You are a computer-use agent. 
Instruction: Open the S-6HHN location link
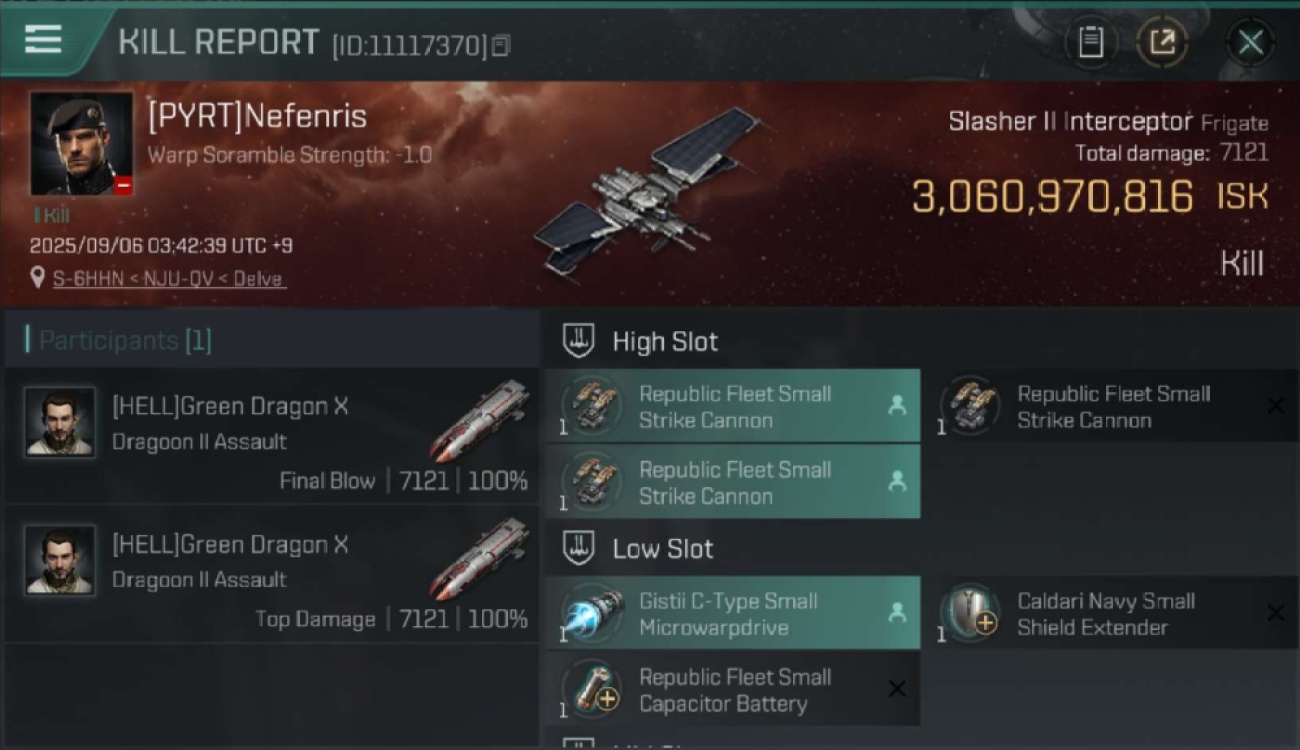[x=169, y=279]
